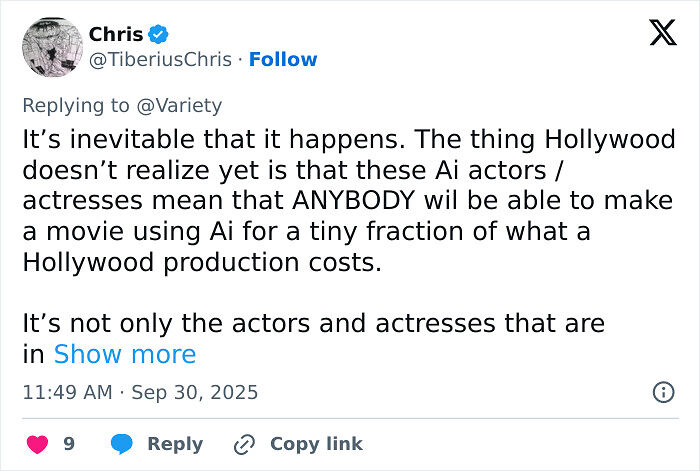The width and height of the screenshot is (700, 471).
Task: Open the @Variety mention link
Action: coord(181,105)
